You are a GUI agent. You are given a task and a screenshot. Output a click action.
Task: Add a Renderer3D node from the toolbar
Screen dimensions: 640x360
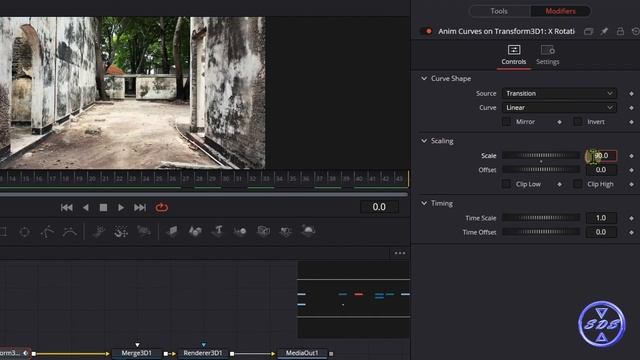pos(308,231)
